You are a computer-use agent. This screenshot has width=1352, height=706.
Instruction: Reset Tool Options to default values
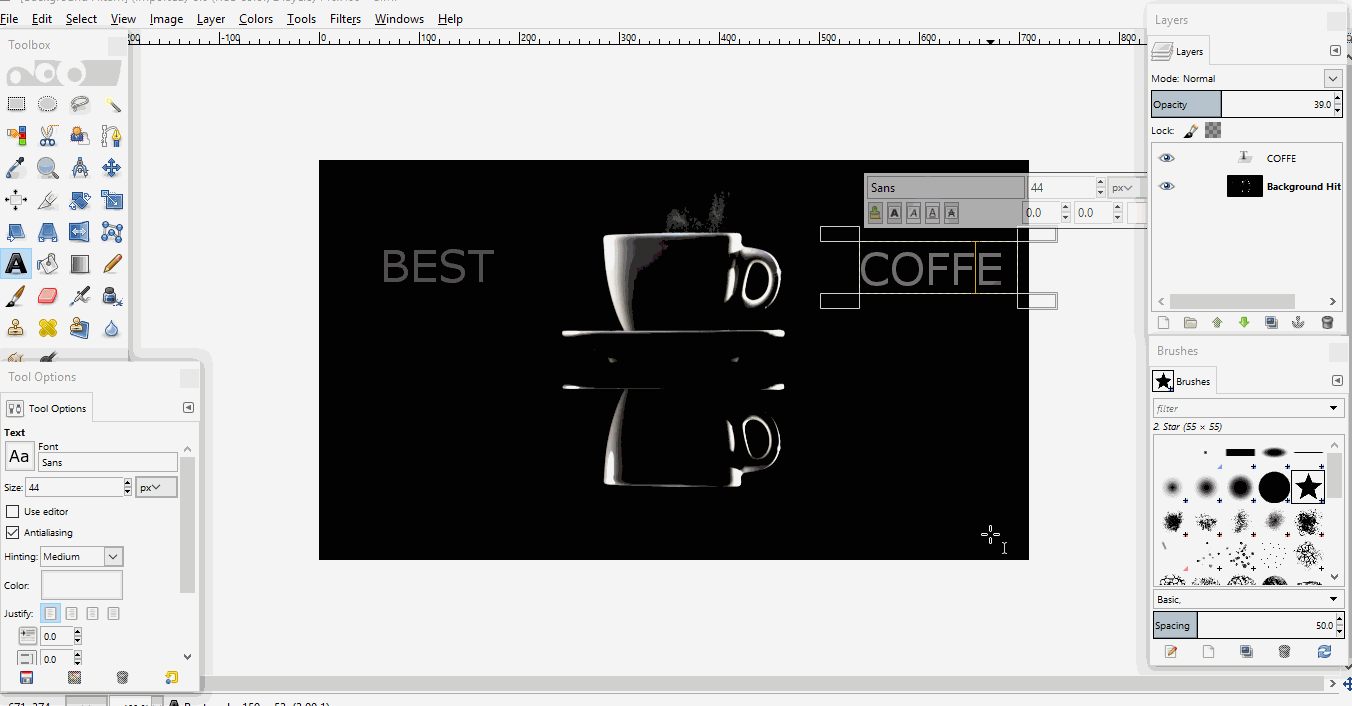point(171,677)
